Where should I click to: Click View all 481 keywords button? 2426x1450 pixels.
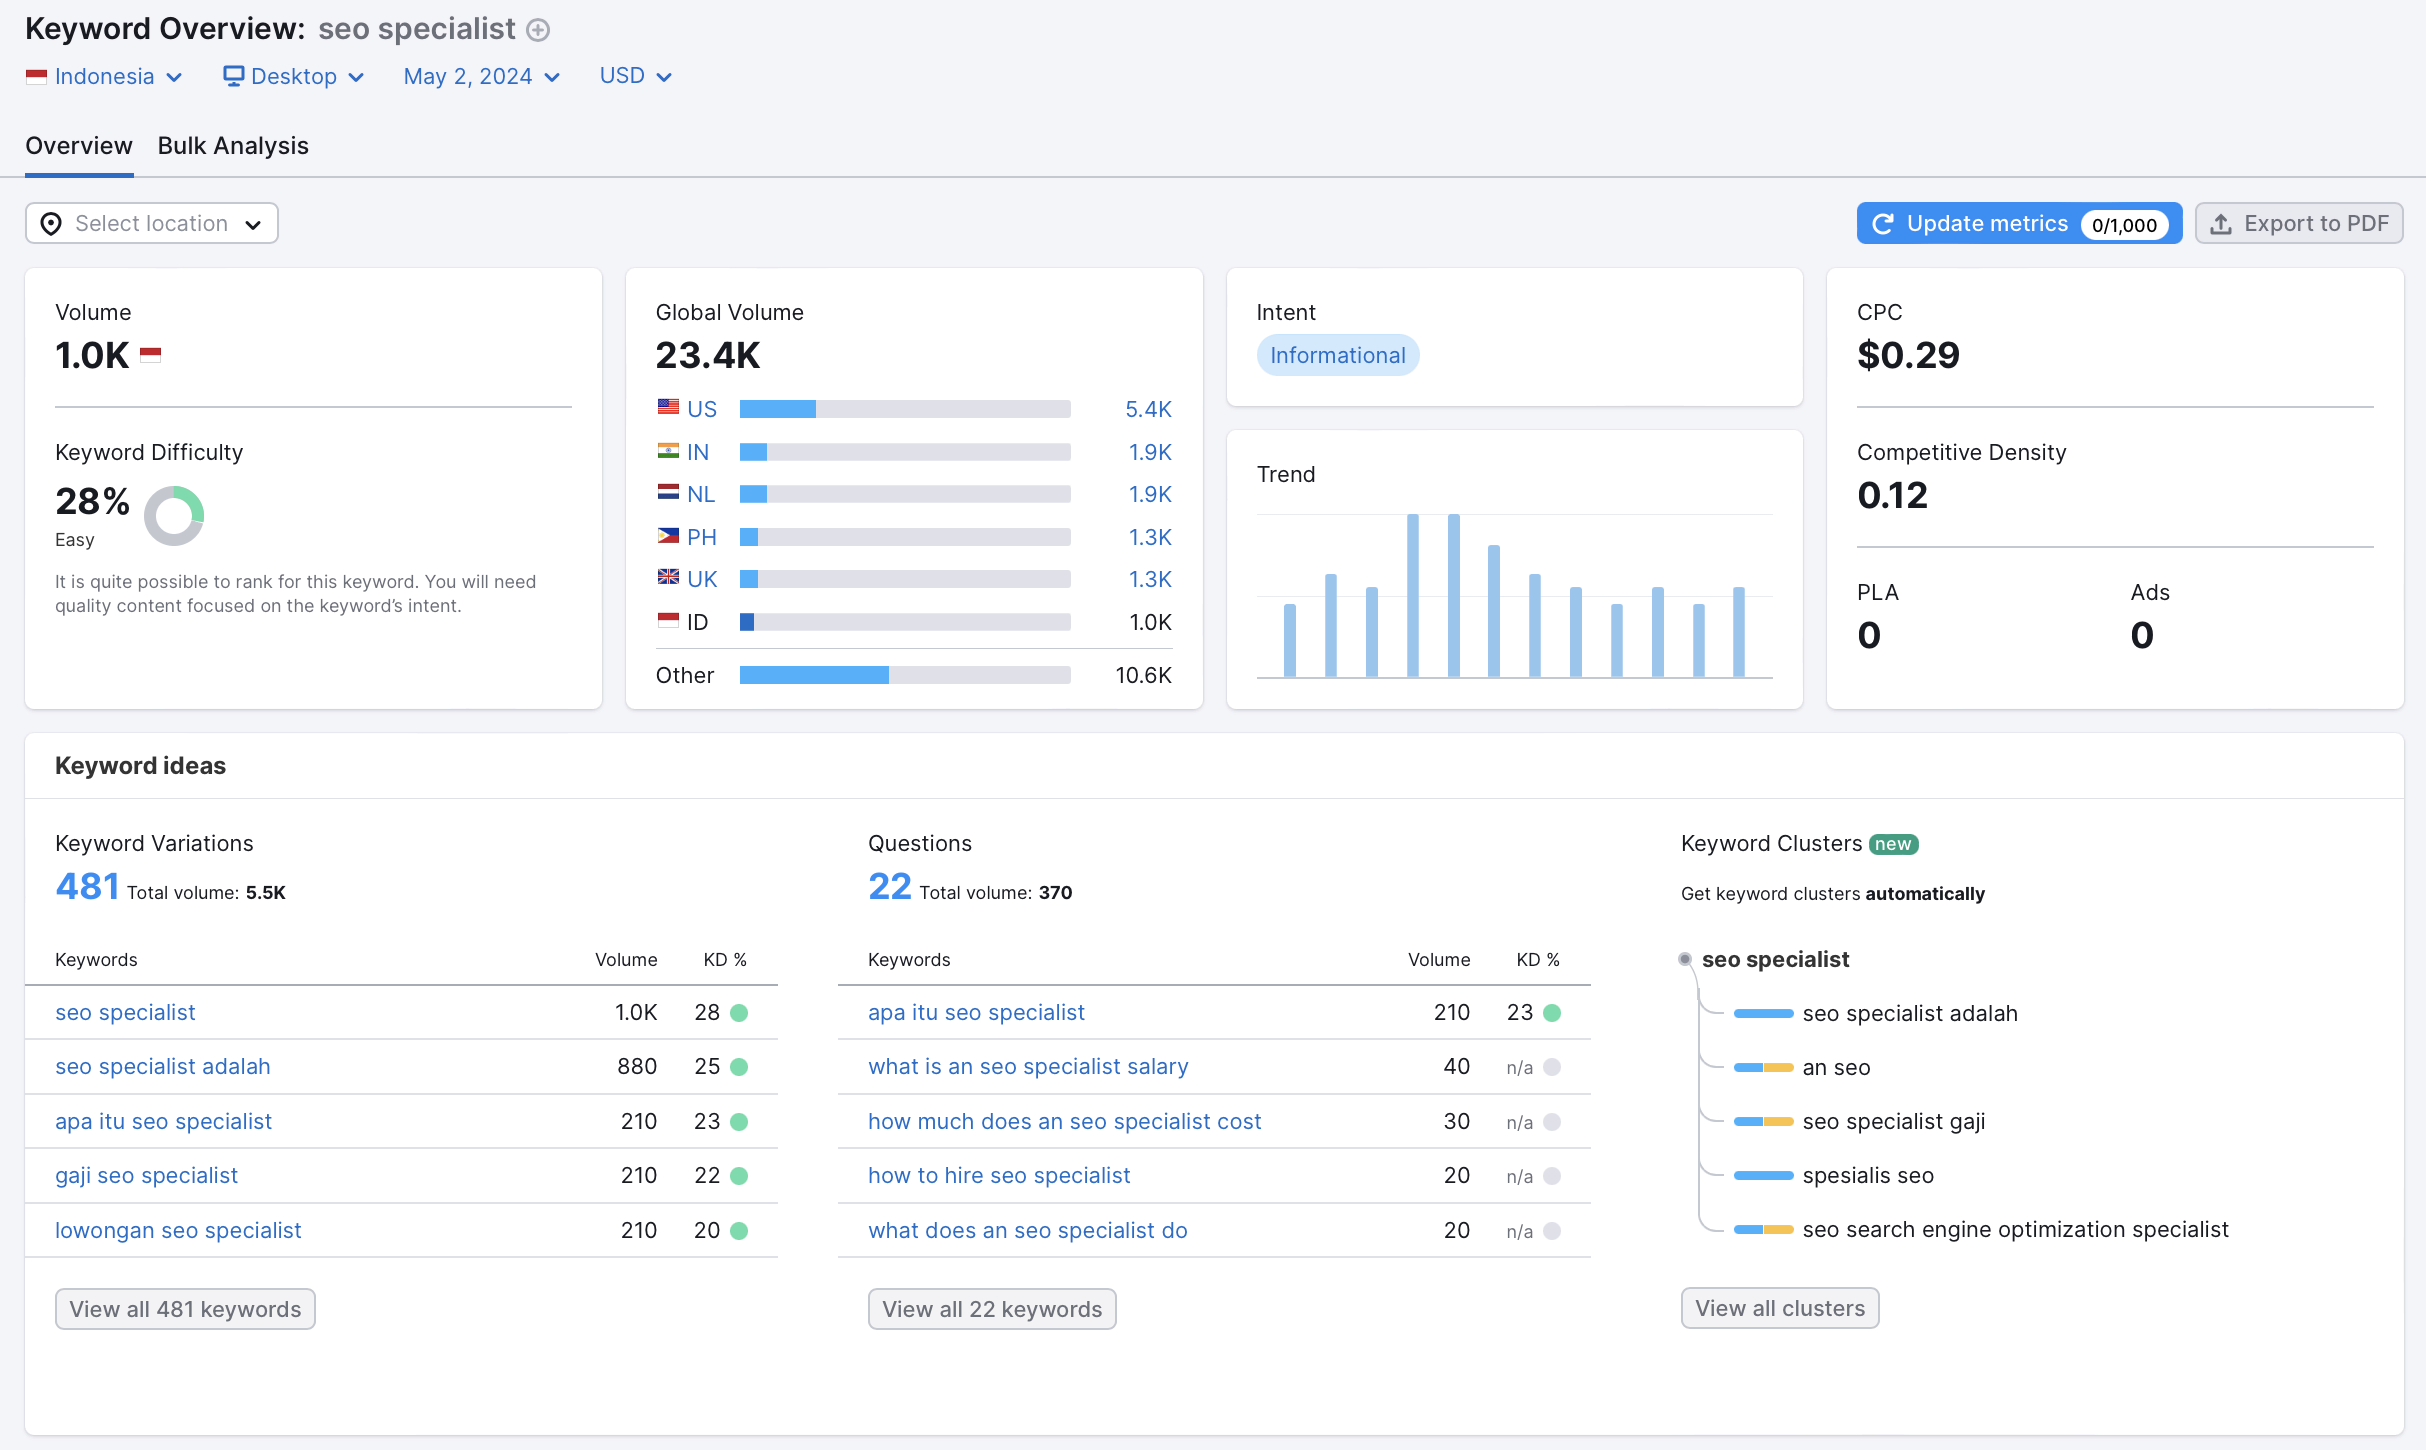point(185,1309)
